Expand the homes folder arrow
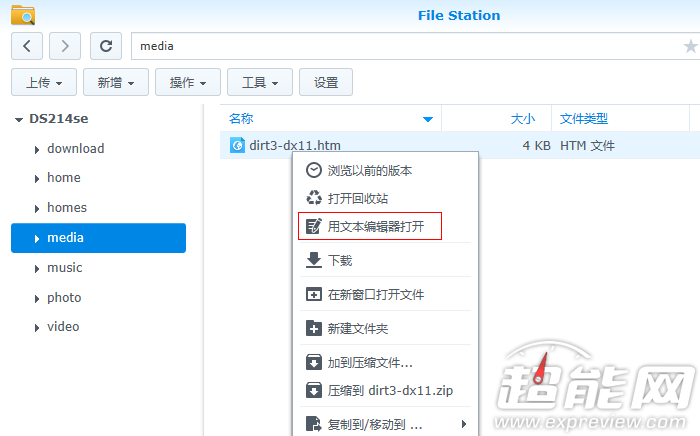The width and height of the screenshot is (700, 436). coord(37,209)
